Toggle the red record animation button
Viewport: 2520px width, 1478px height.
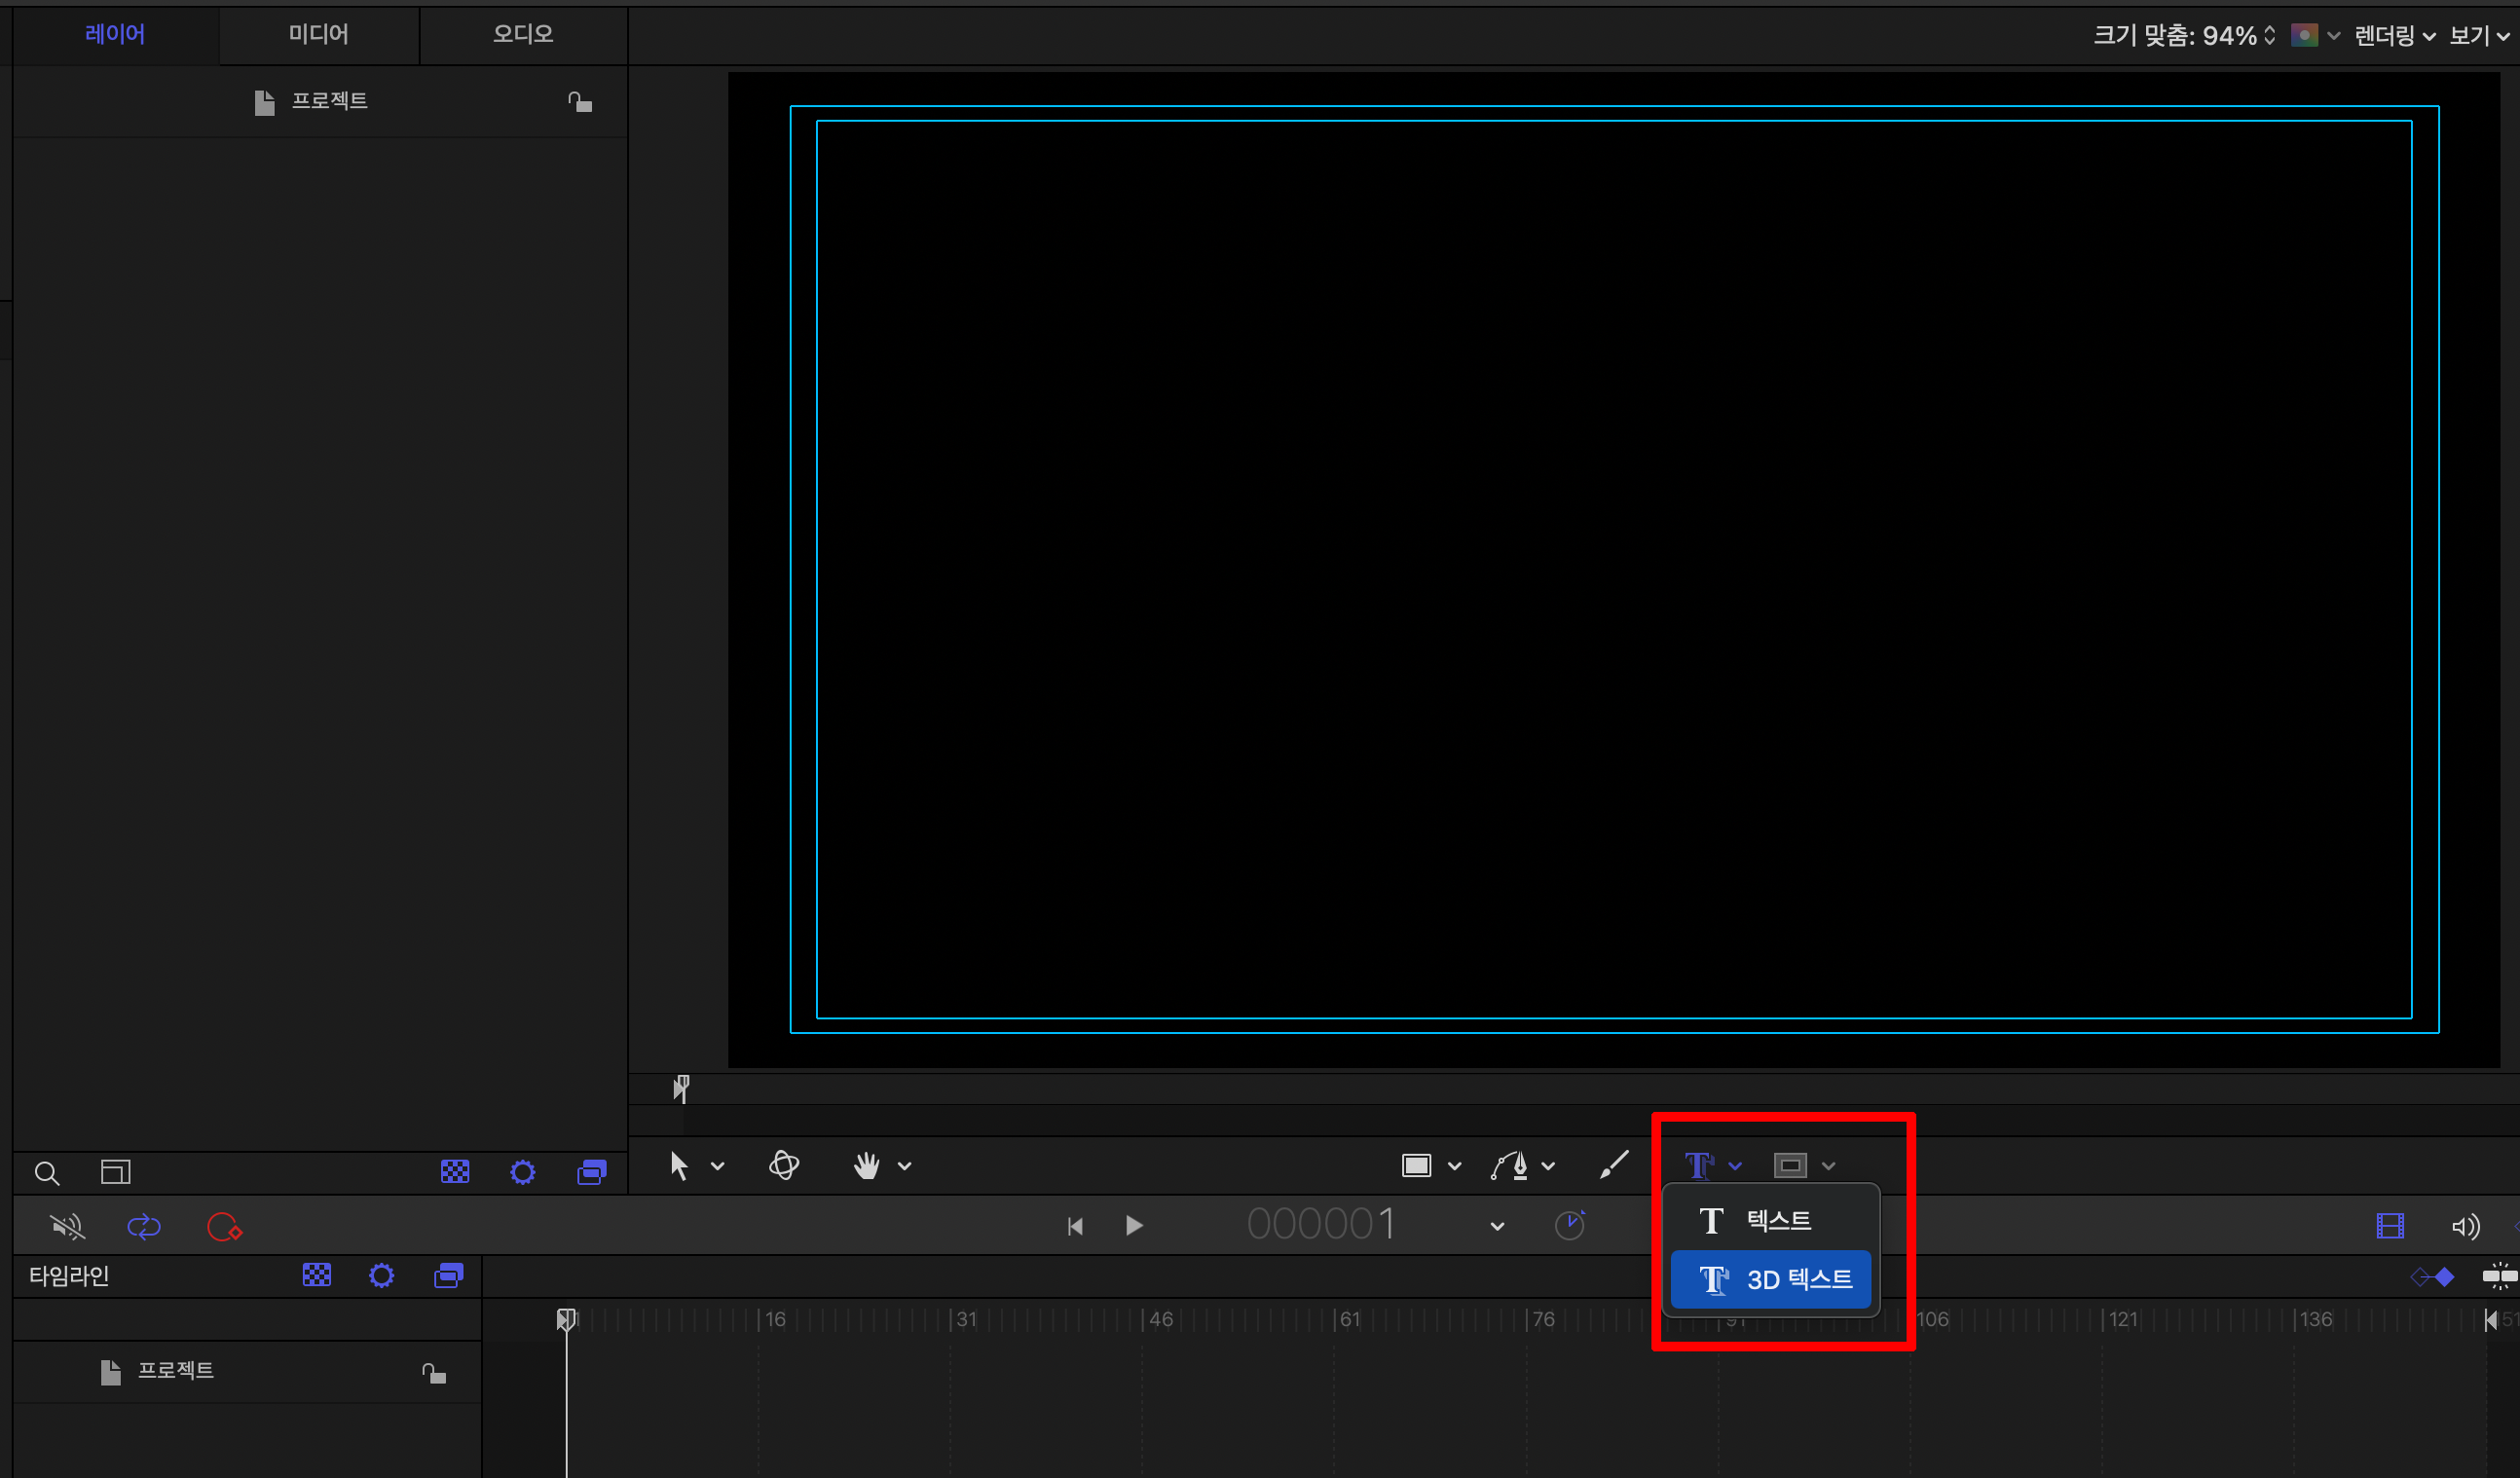tap(224, 1226)
